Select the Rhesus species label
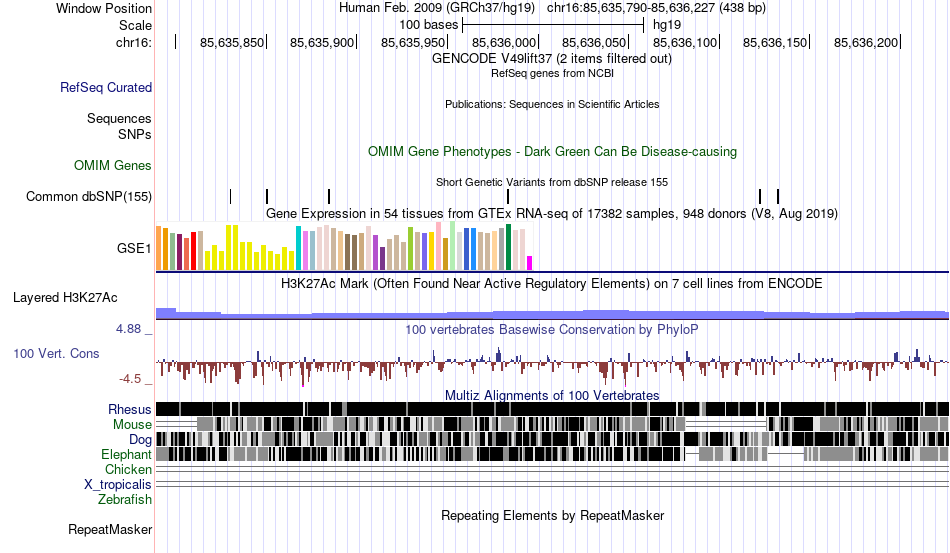The width and height of the screenshot is (950, 553). [130, 409]
